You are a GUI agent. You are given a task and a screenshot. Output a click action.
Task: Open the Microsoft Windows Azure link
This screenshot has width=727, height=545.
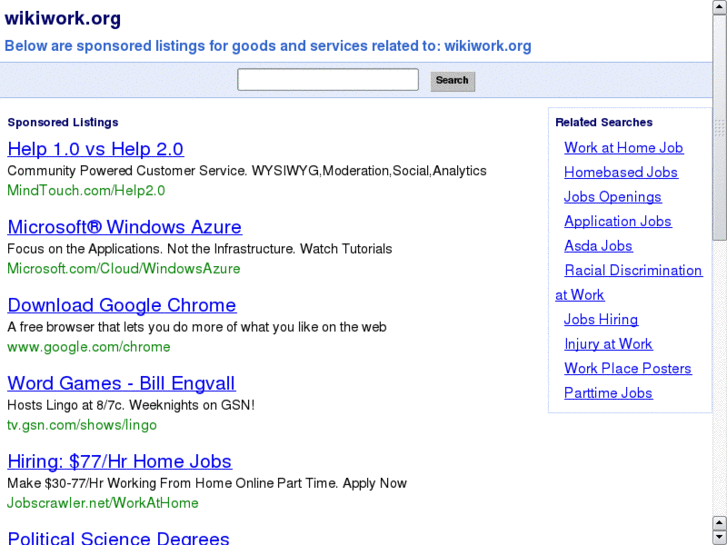pos(125,227)
